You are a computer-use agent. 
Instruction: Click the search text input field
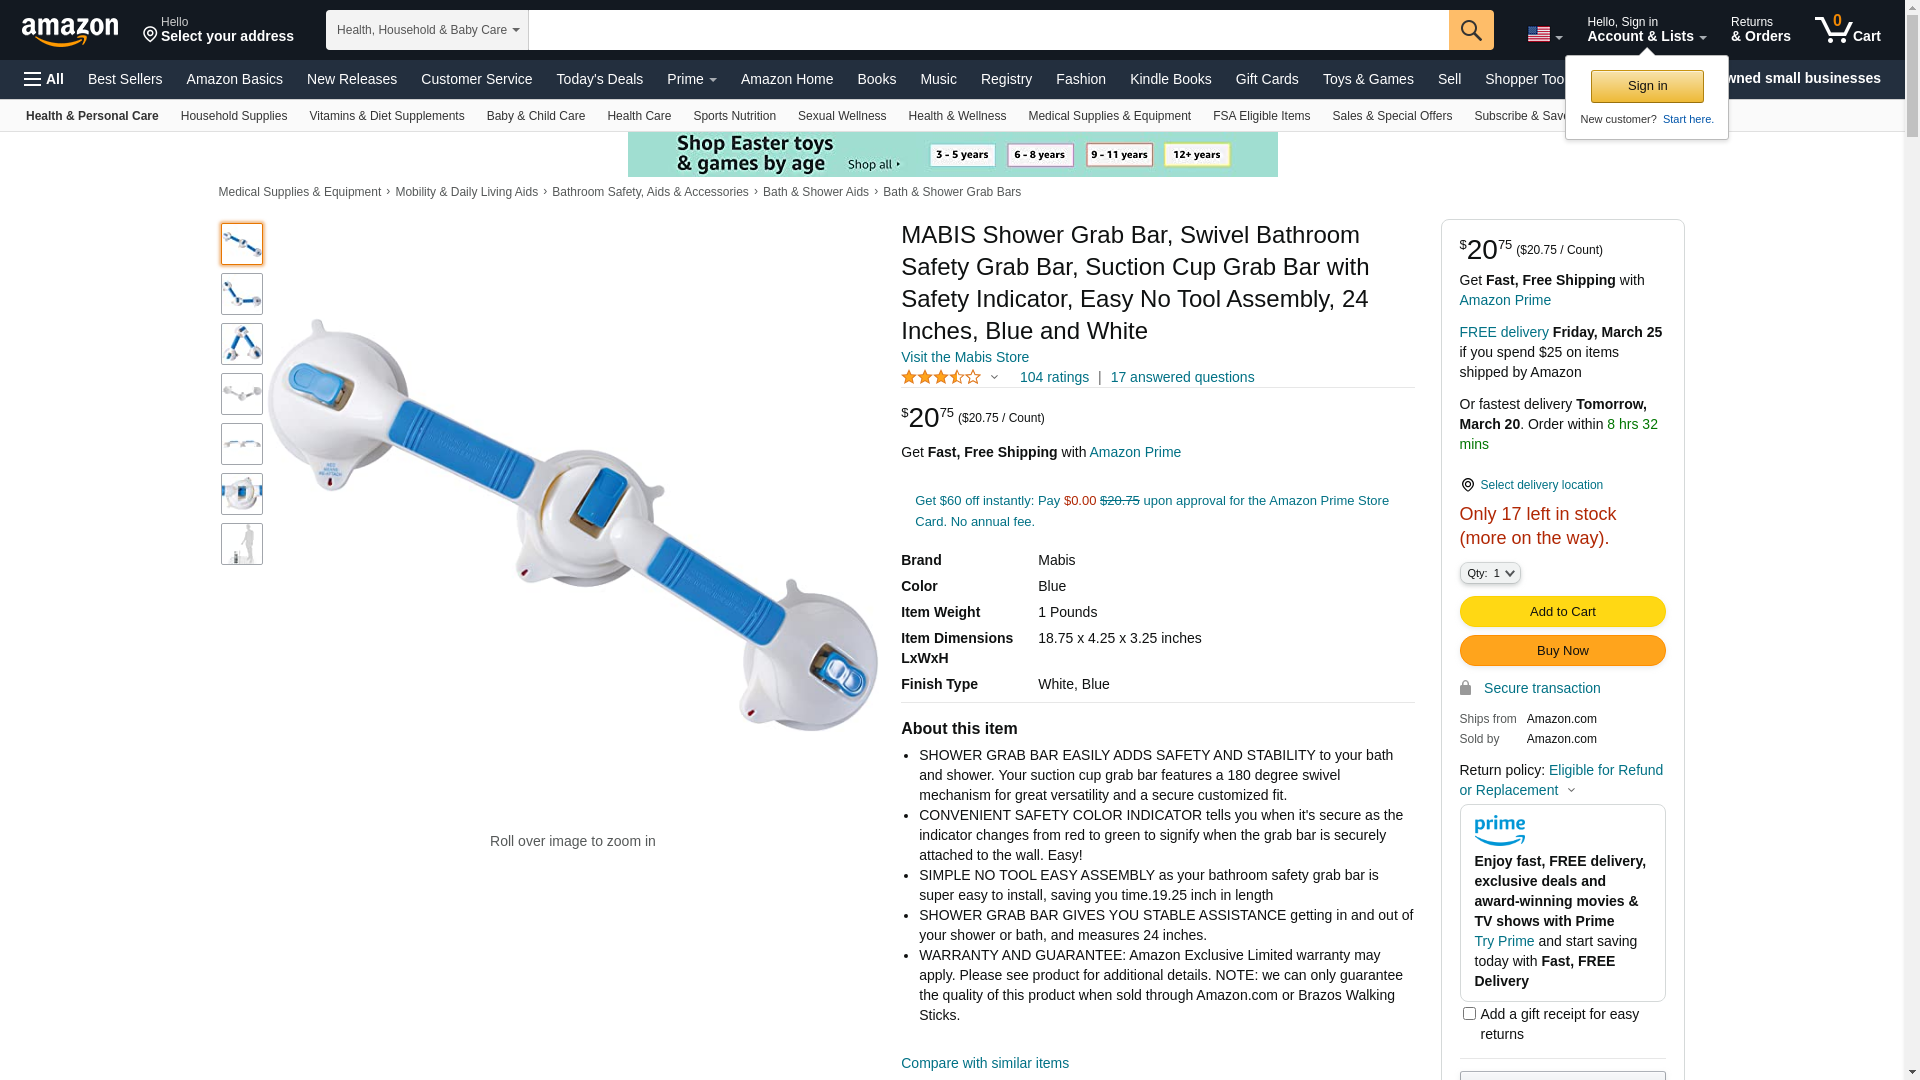pos(988,30)
